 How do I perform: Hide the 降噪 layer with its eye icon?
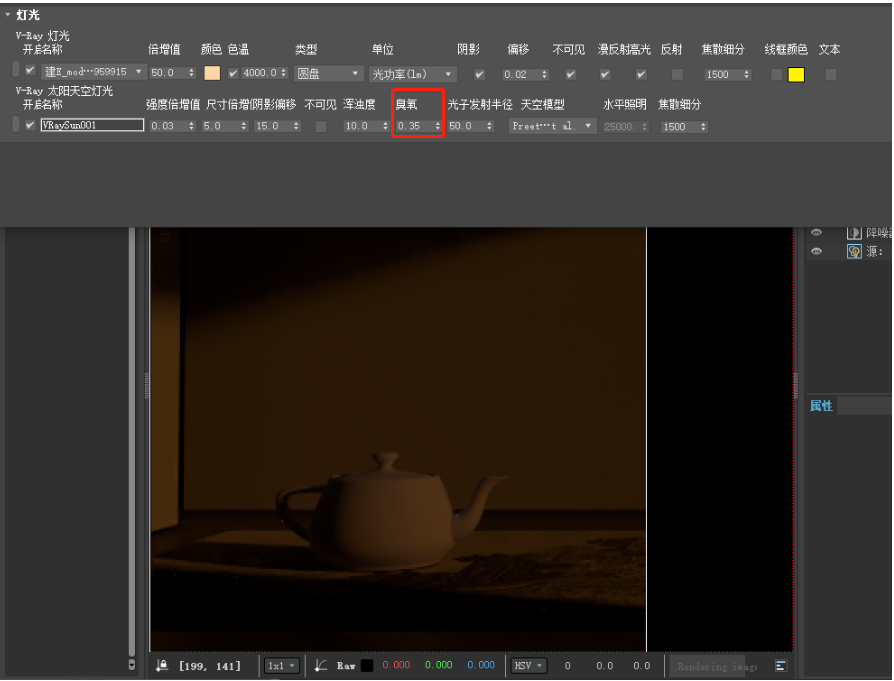pyautogui.click(x=816, y=233)
